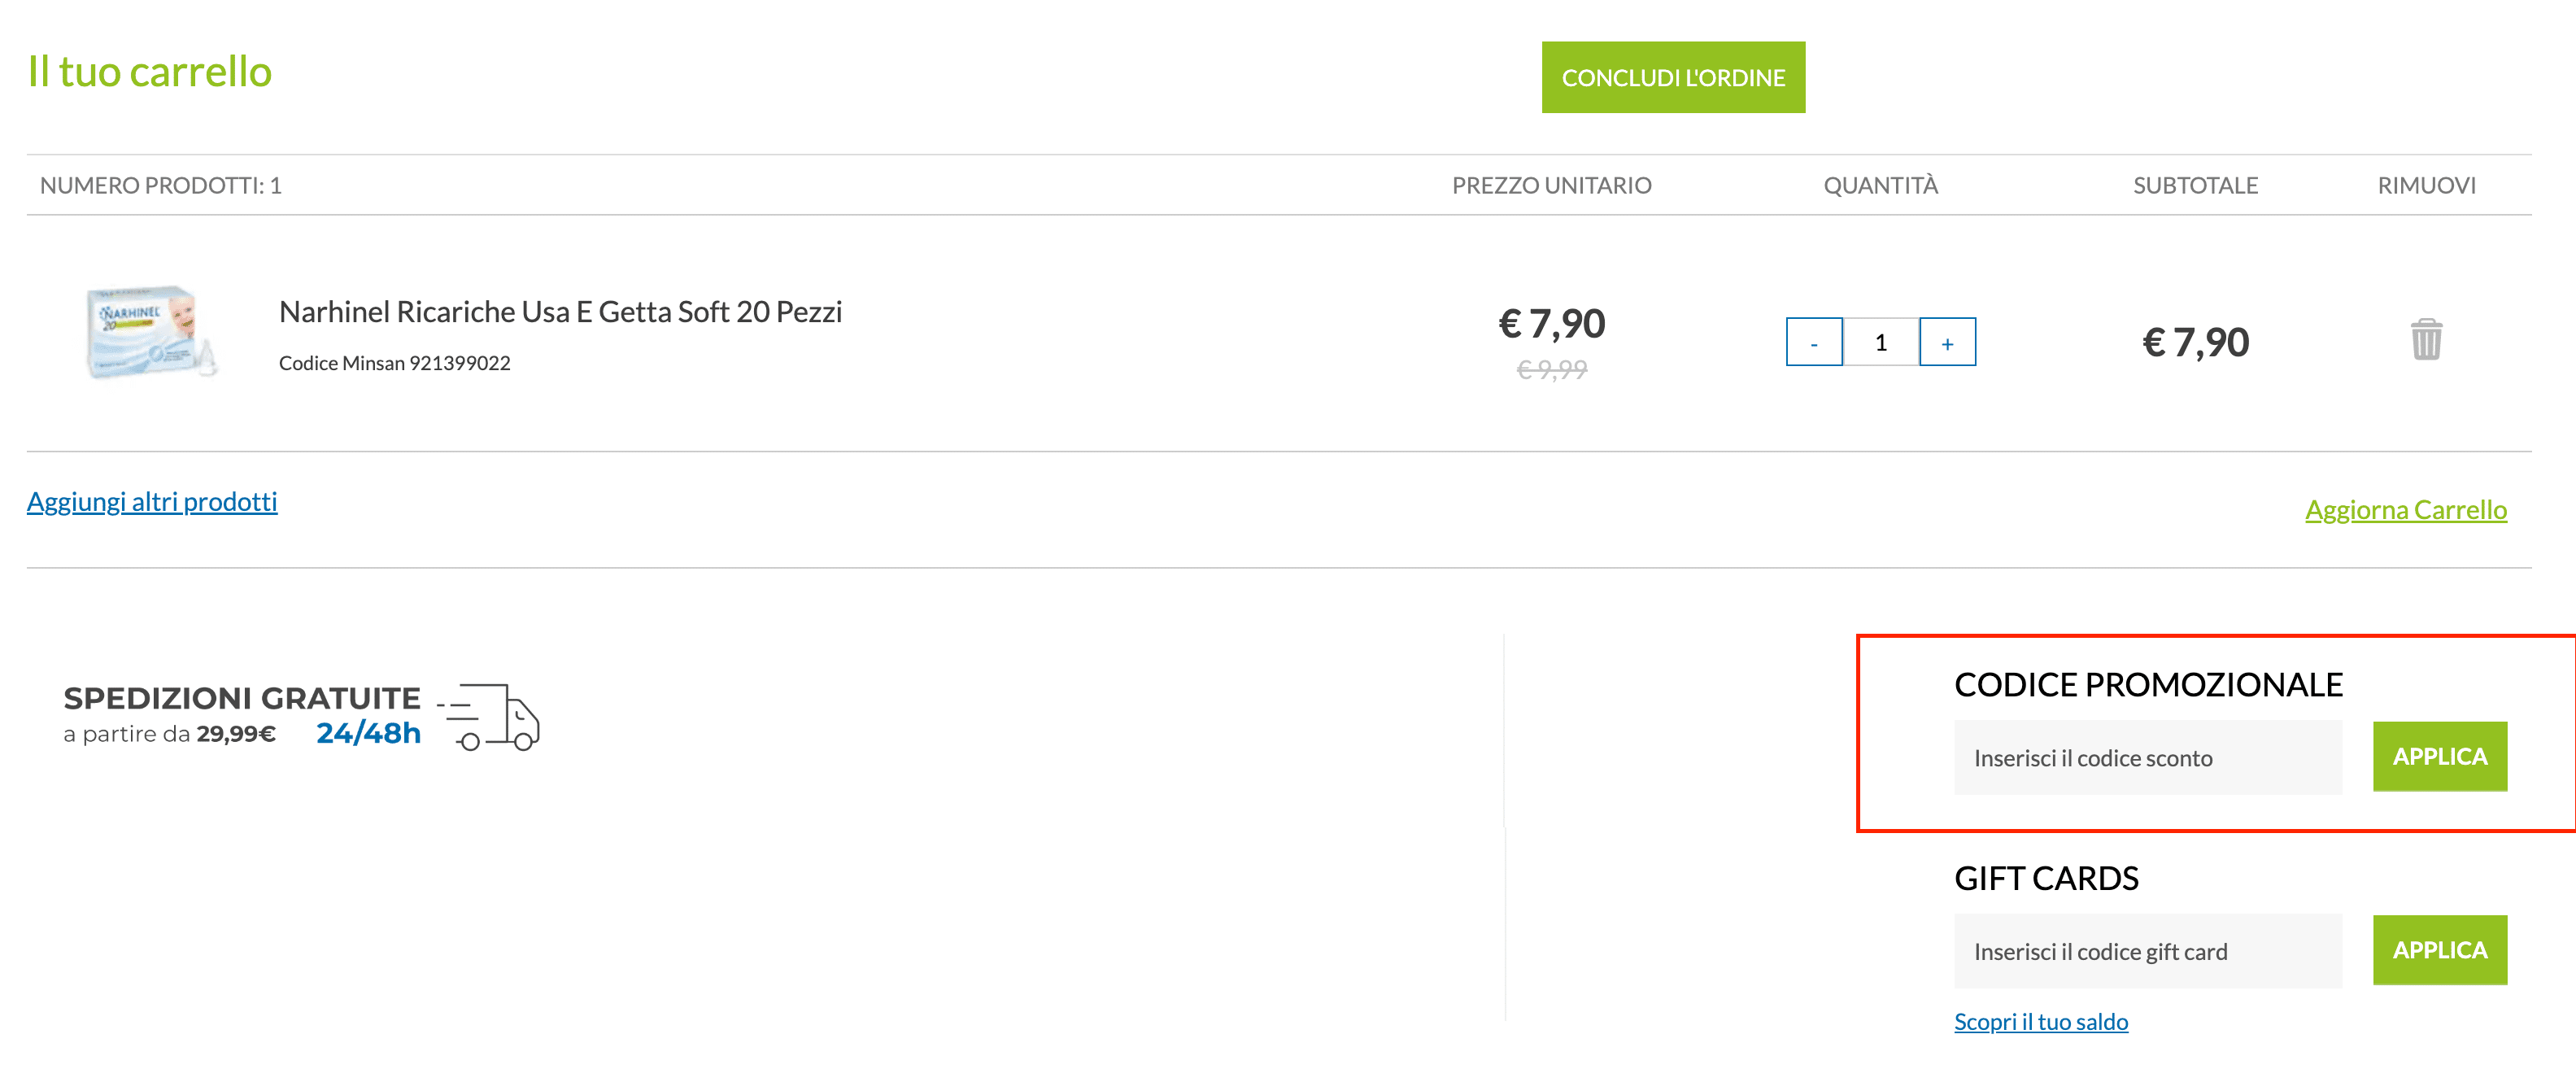Focus the promo code input field
The image size is (2576, 1069).
tap(2147, 758)
